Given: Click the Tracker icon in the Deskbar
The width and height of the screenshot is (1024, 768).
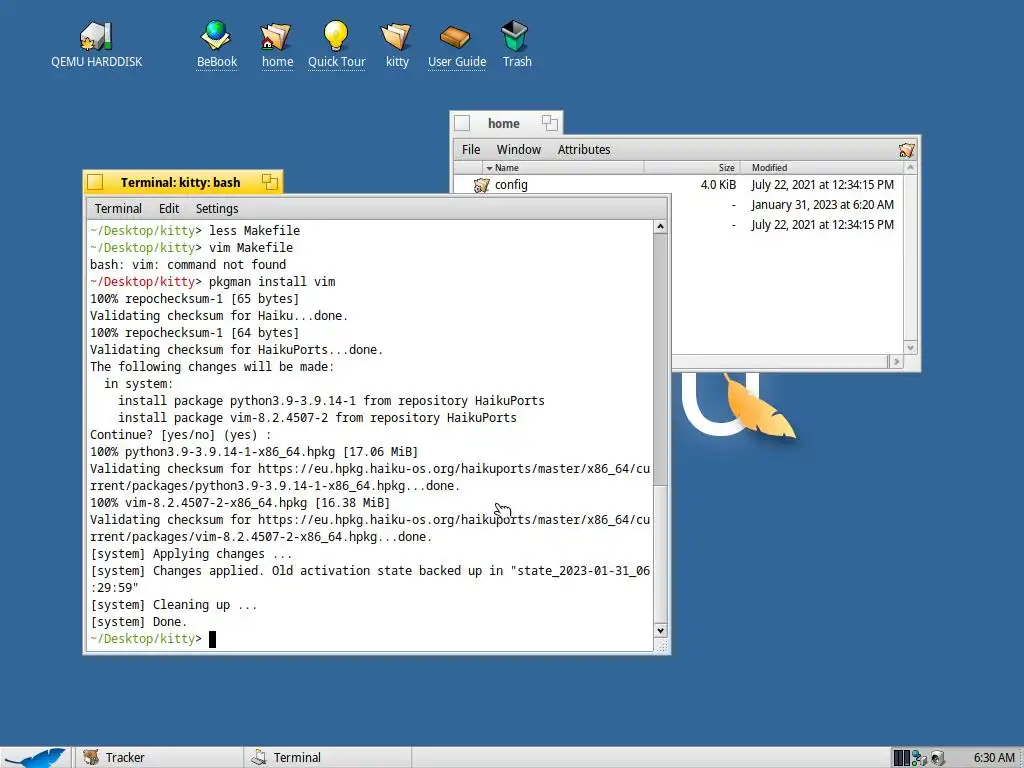Looking at the screenshot, I should coord(91,758).
